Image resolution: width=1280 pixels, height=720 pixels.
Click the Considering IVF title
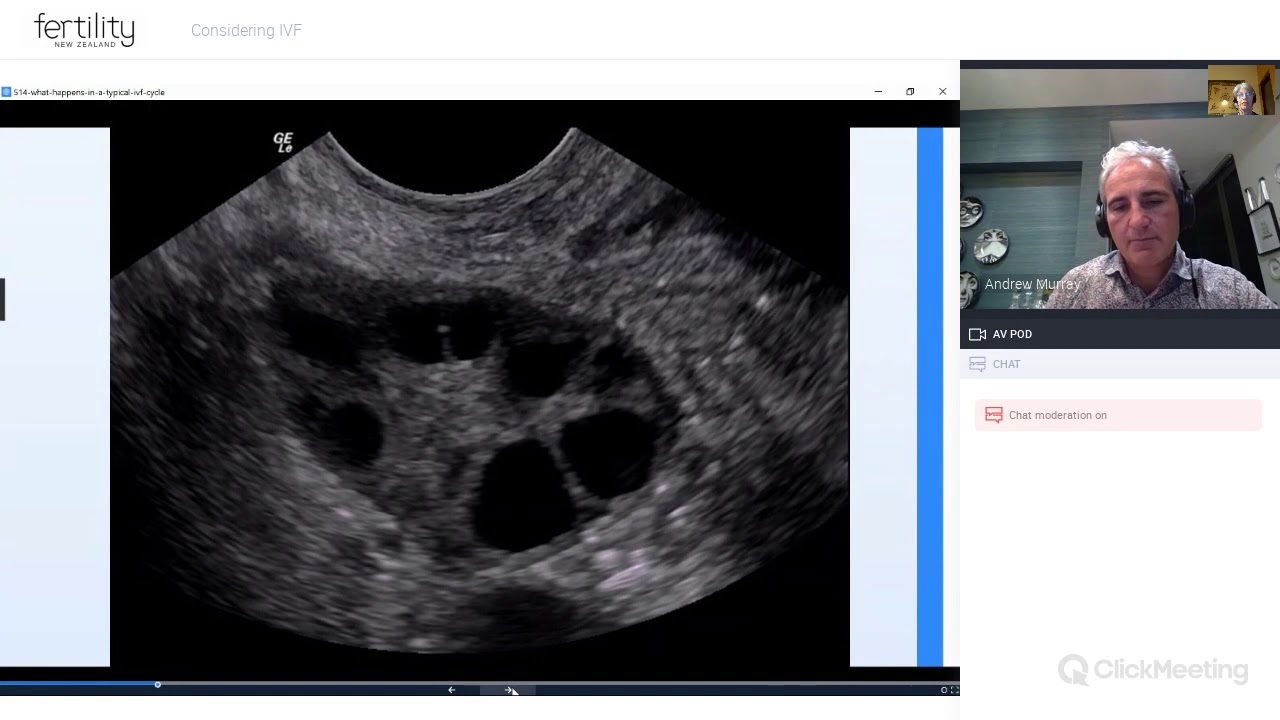point(246,31)
